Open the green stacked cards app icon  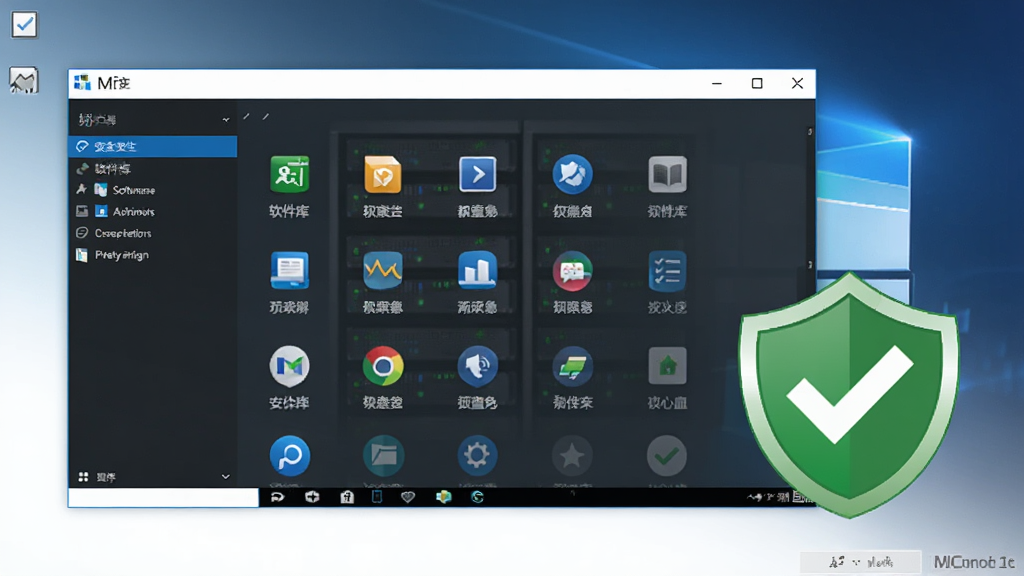pos(573,366)
